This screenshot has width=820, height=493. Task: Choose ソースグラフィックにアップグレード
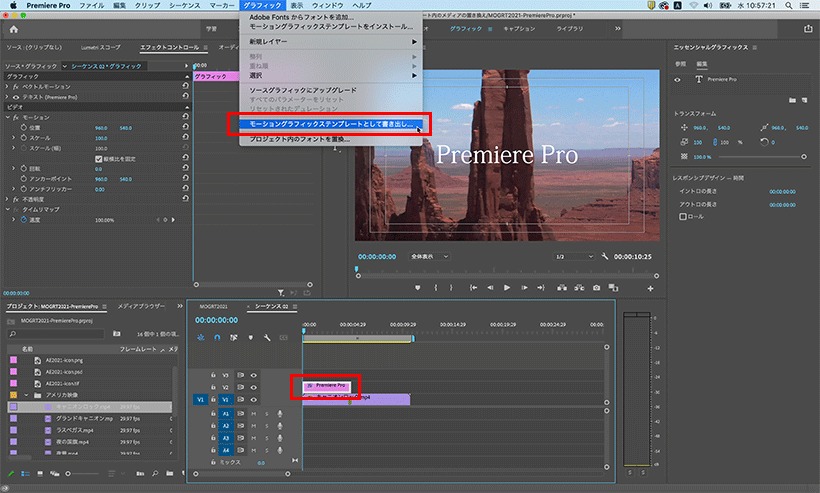[x=303, y=90]
